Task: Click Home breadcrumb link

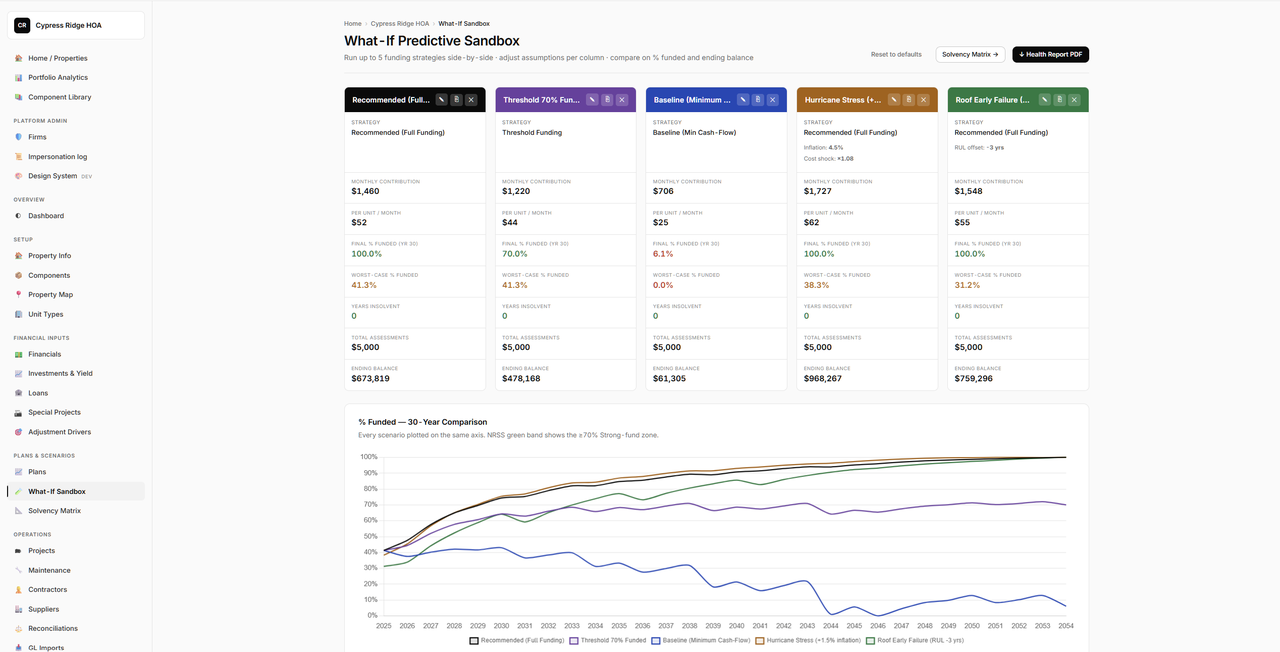Action: click(353, 23)
